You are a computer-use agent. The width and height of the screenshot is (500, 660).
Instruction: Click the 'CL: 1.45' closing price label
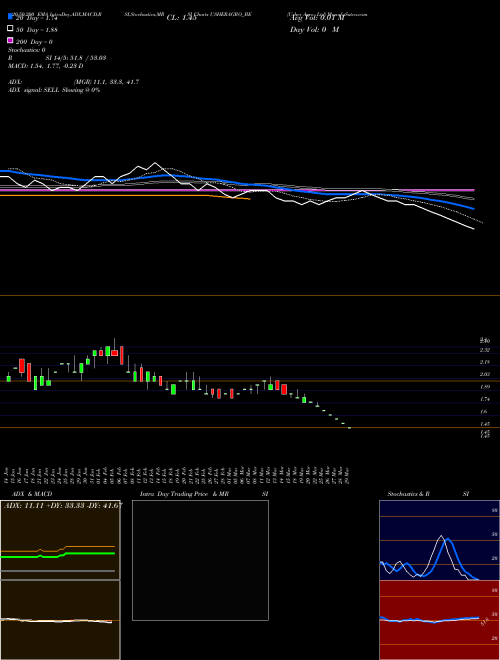click(x=181, y=18)
